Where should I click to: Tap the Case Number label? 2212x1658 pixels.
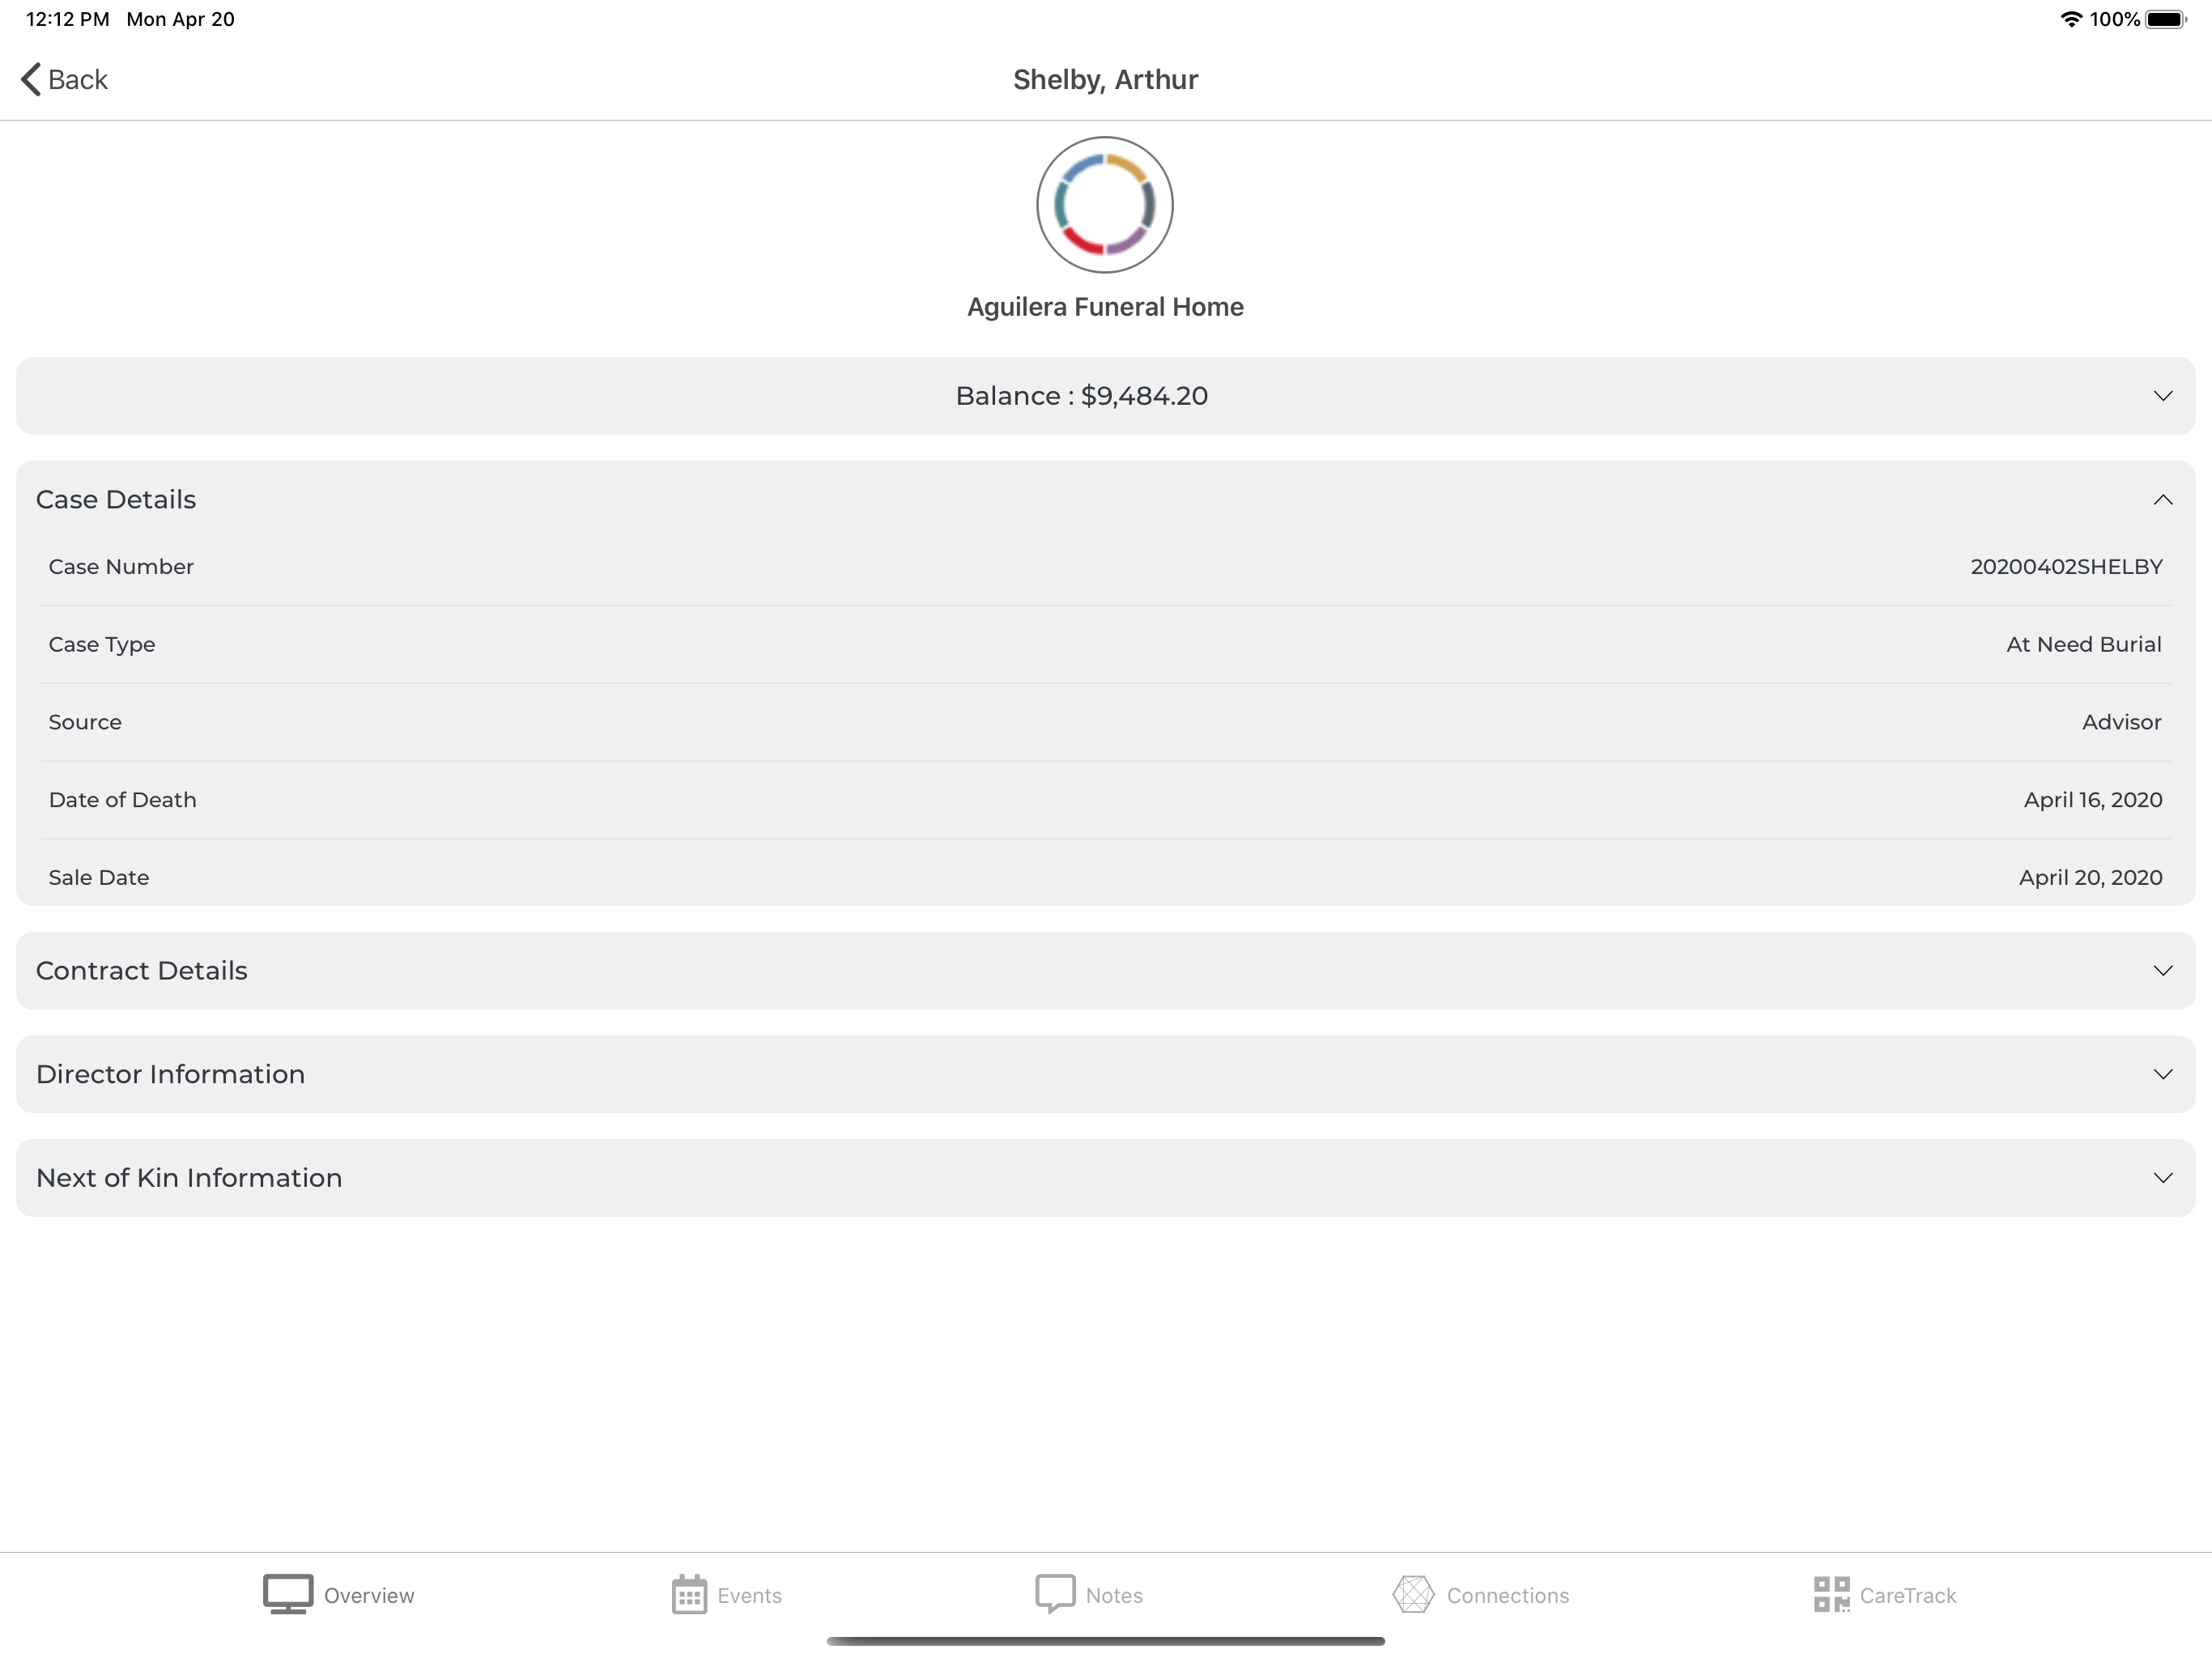click(121, 567)
